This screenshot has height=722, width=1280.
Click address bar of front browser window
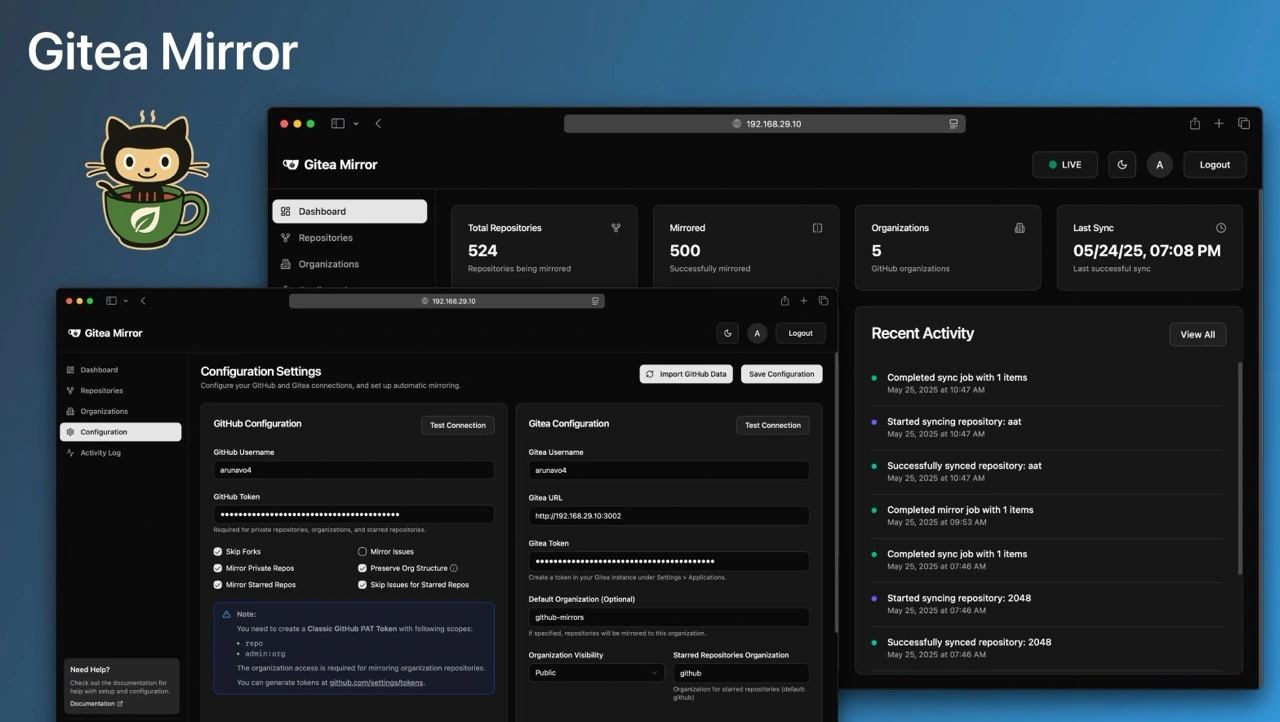pos(447,301)
